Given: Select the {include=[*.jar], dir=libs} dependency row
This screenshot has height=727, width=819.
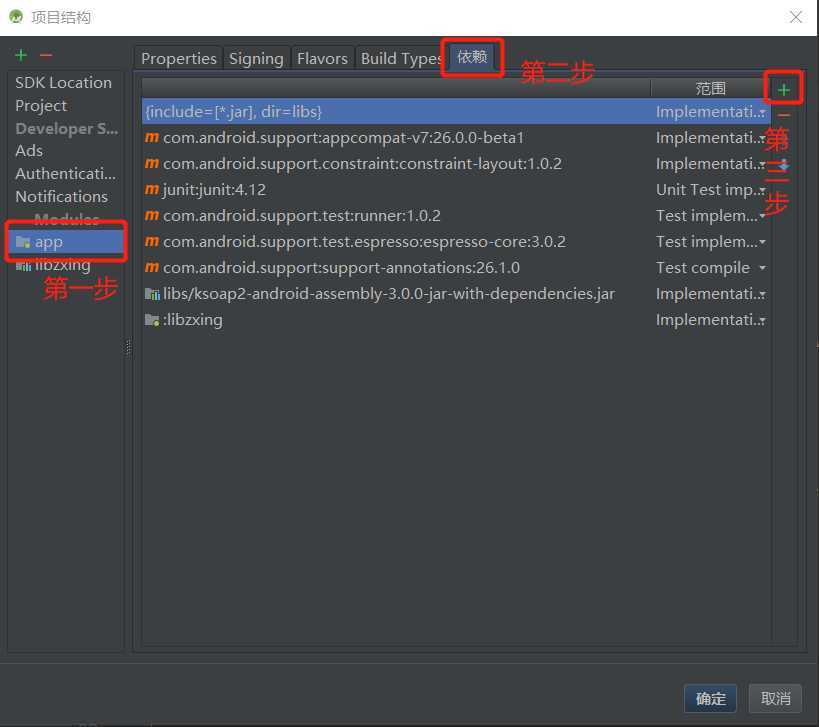Looking at the screenshot, I should pyautogui.click(x=455, y=111).
